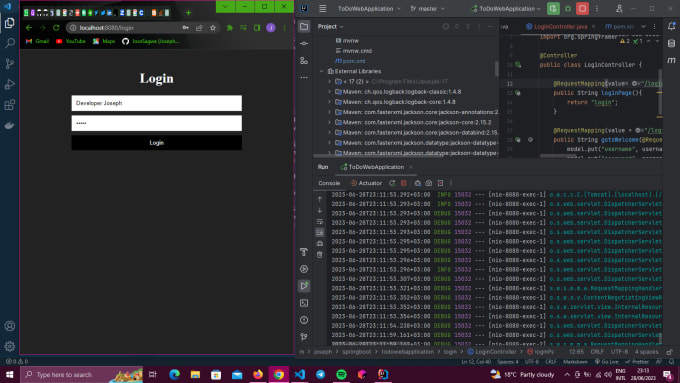This screenshot has height=383, width=680.
Task: Open VS Code Explorer in activity bar
Action: tap(9, 23)
